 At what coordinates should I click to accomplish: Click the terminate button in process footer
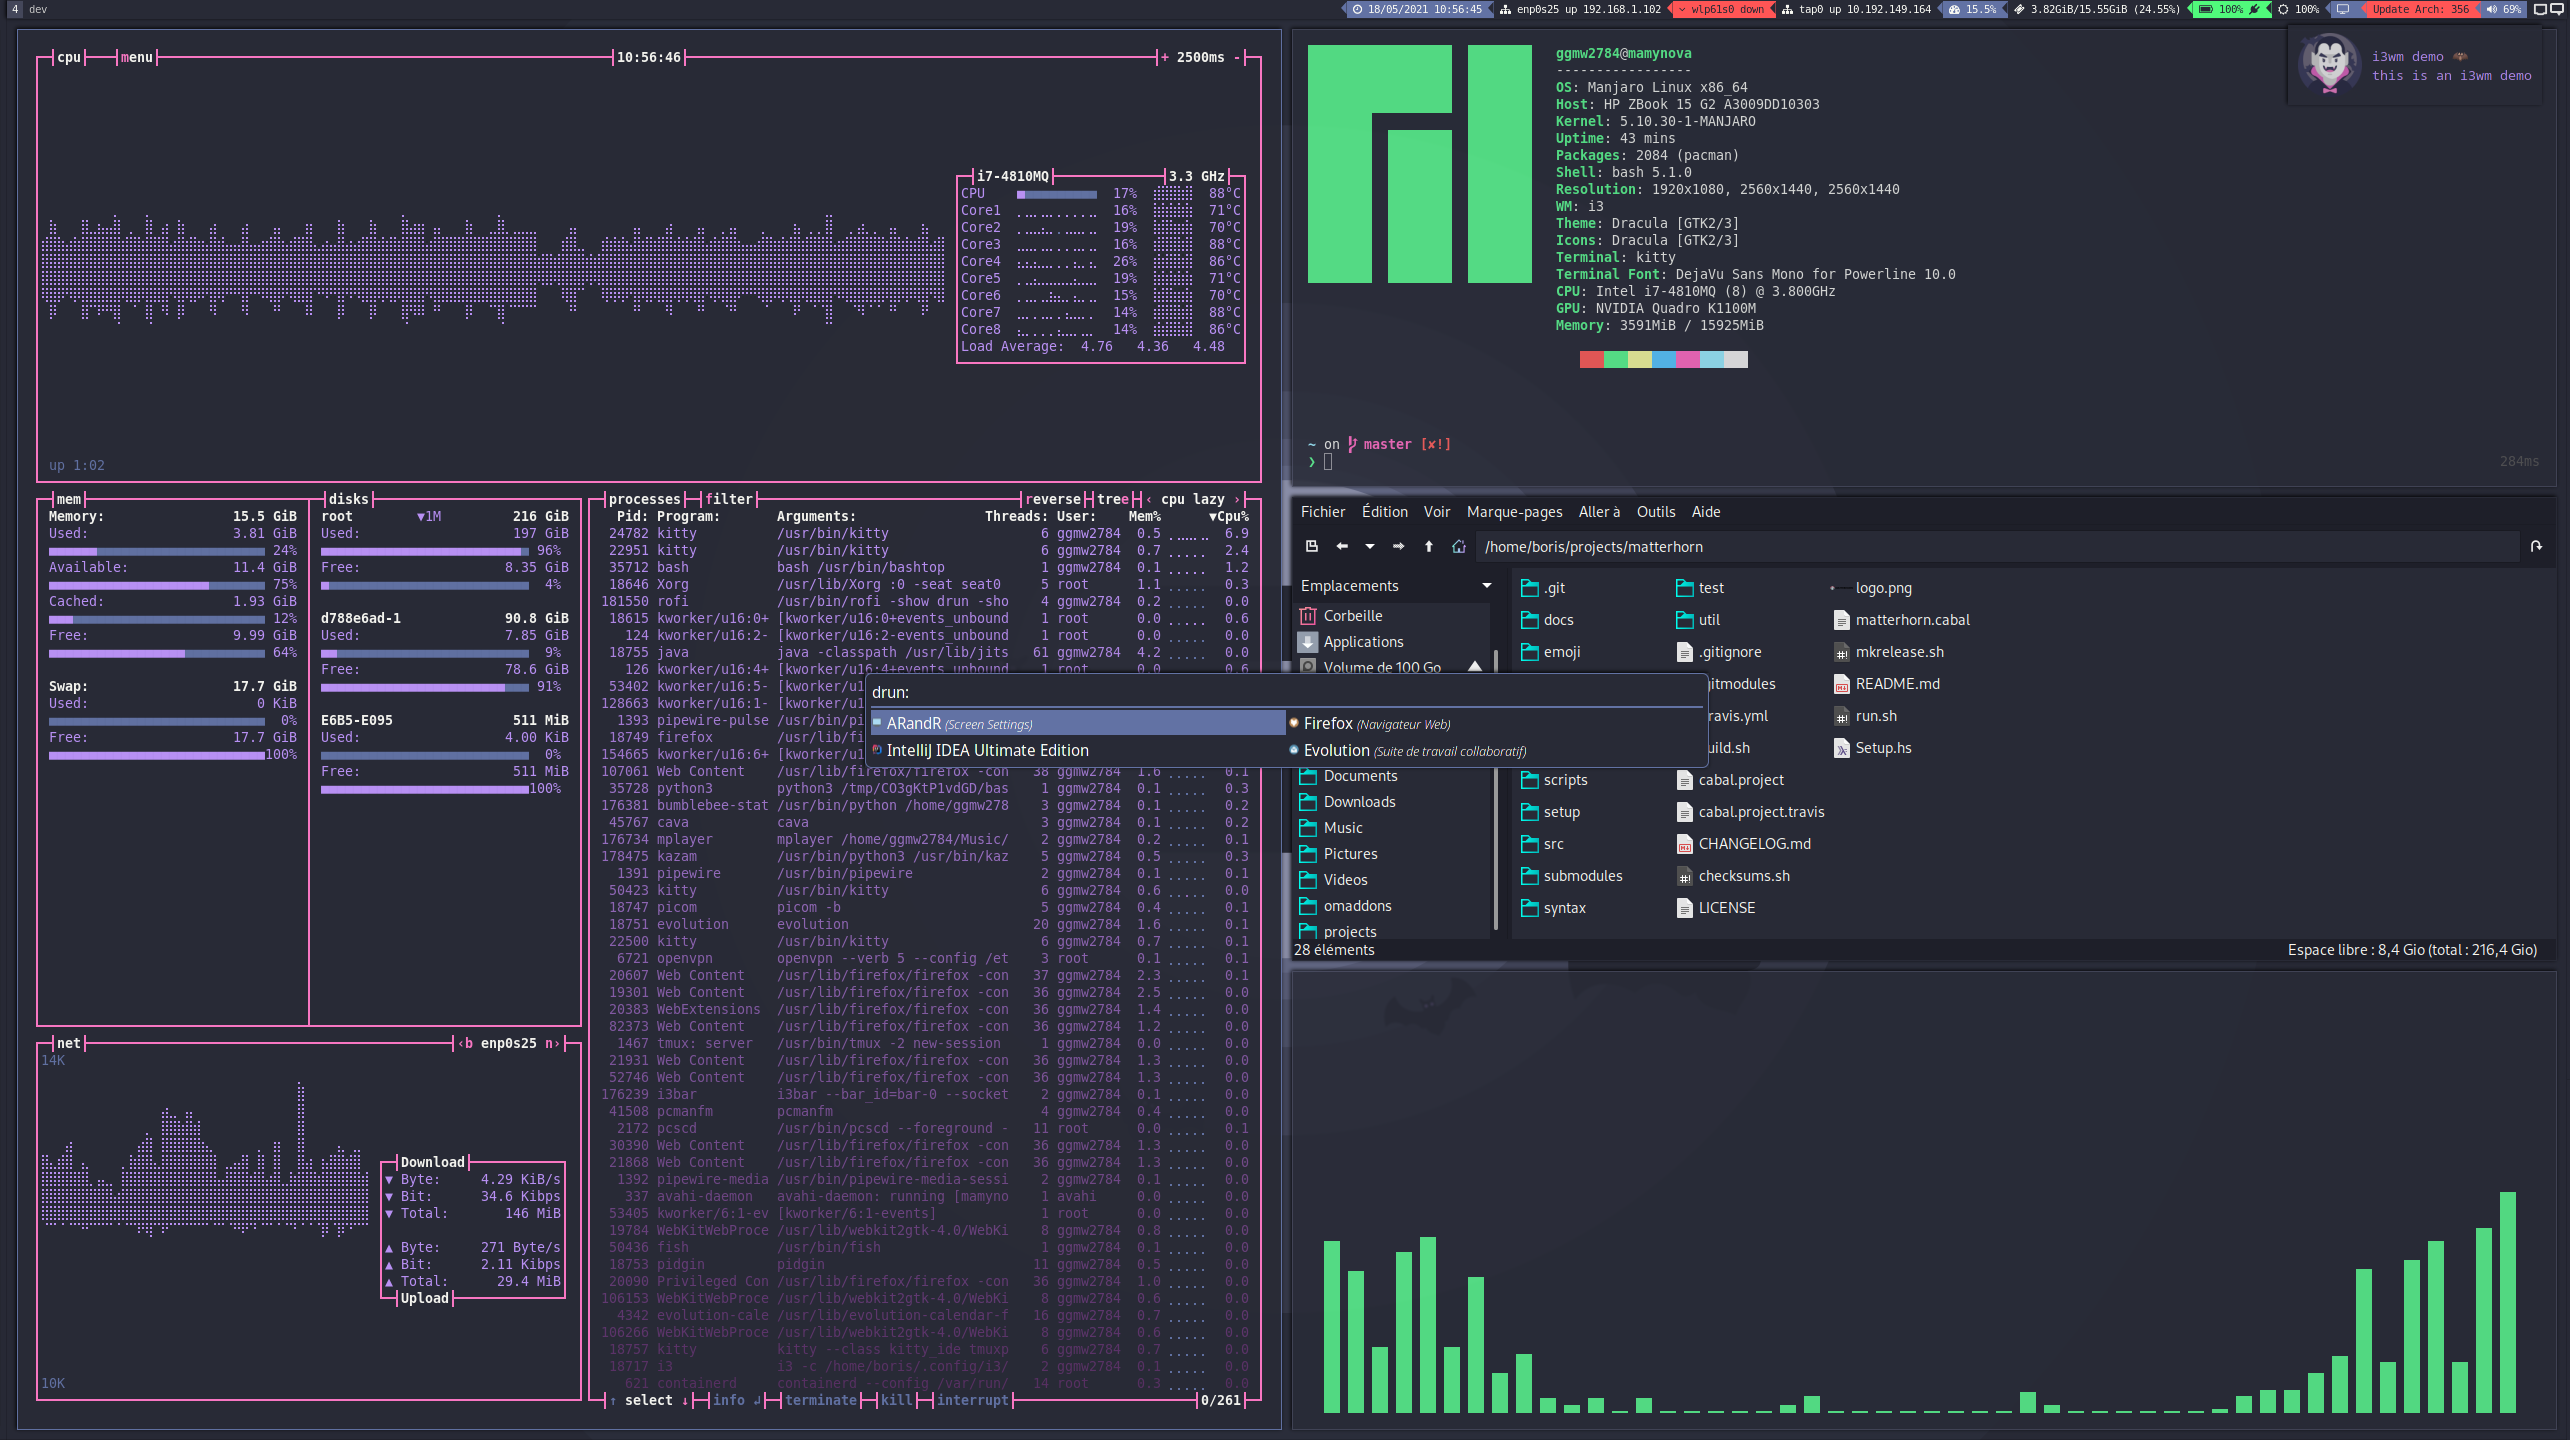pyautogui.click(x=820, y=1400)
